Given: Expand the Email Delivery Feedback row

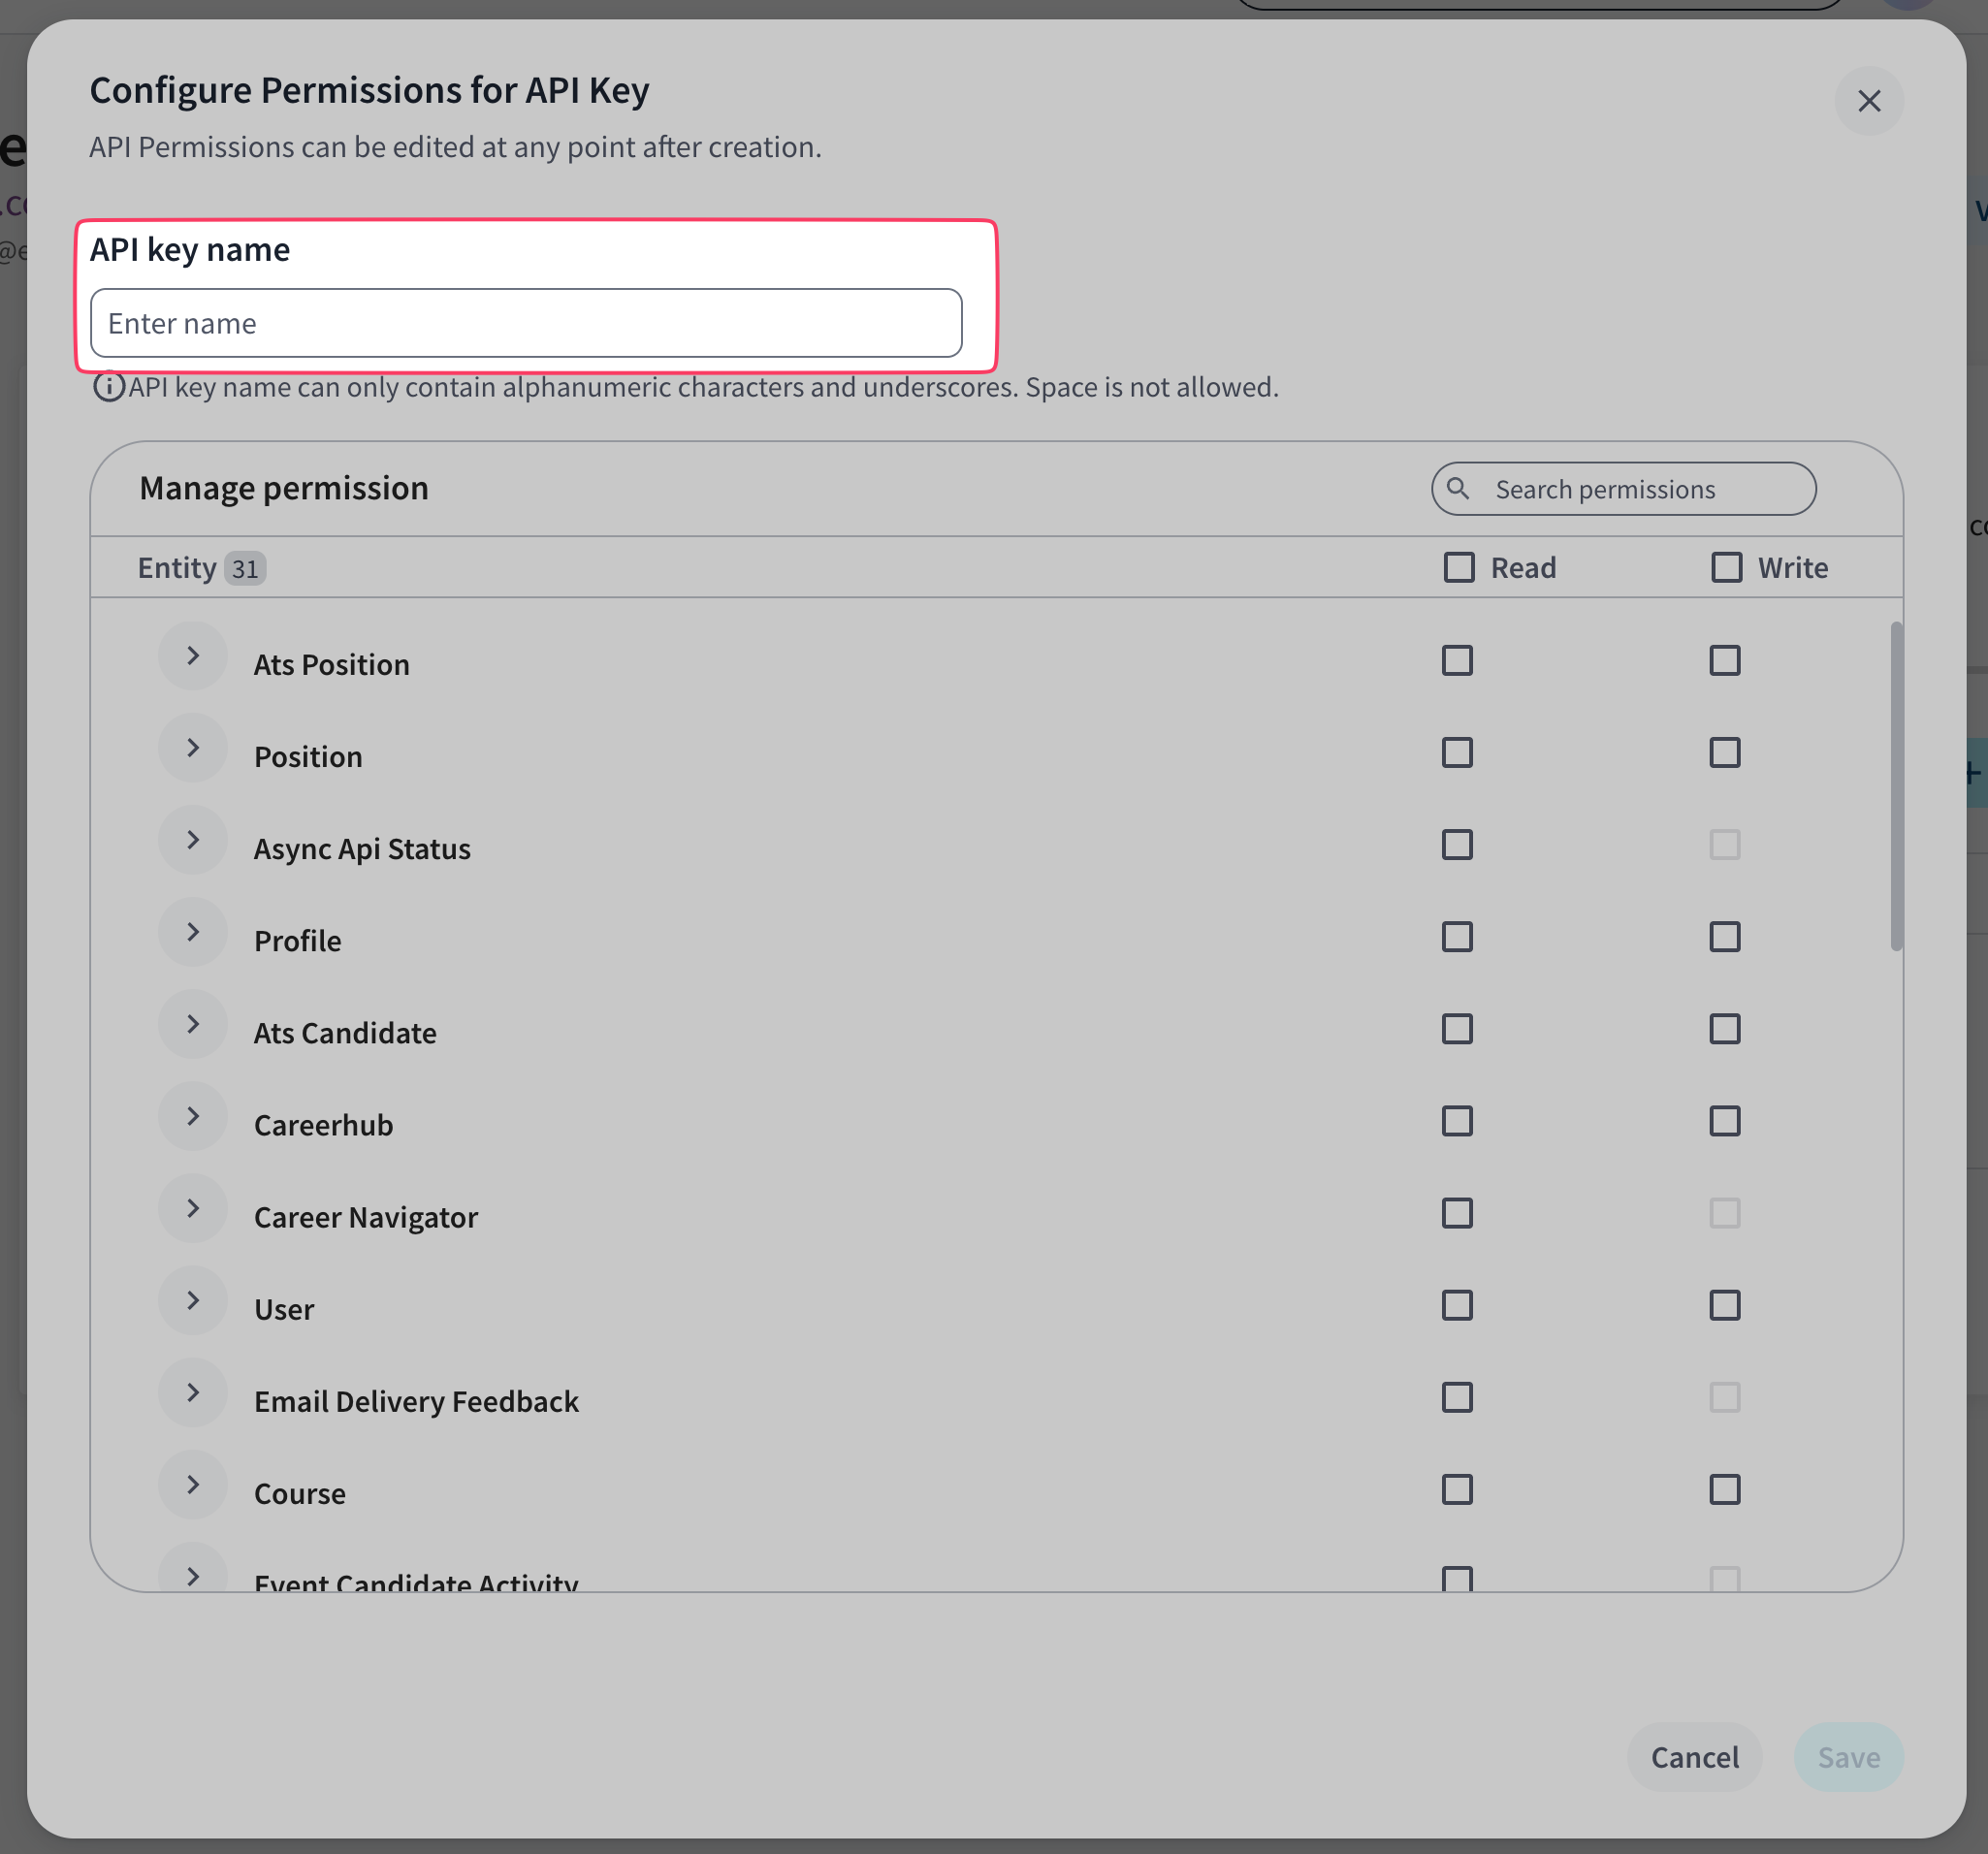Looking at the screenshot, I should click(193, 1393).
